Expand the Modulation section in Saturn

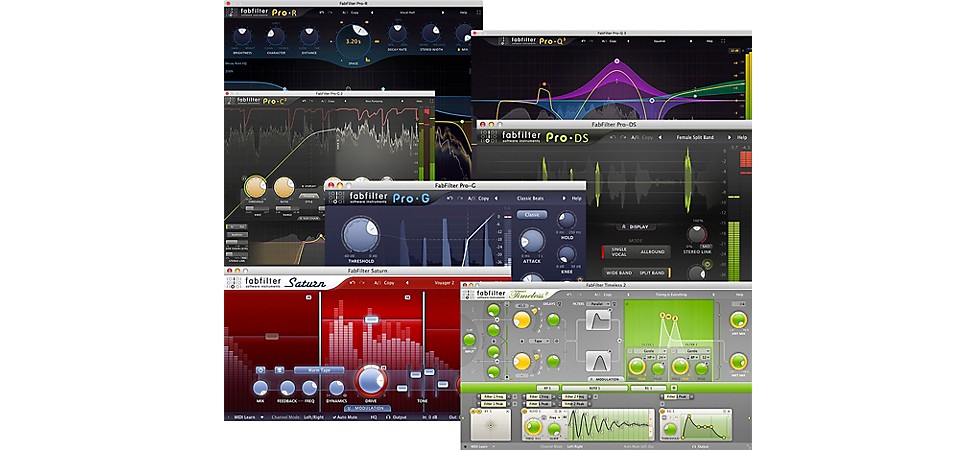coord(367,409)
